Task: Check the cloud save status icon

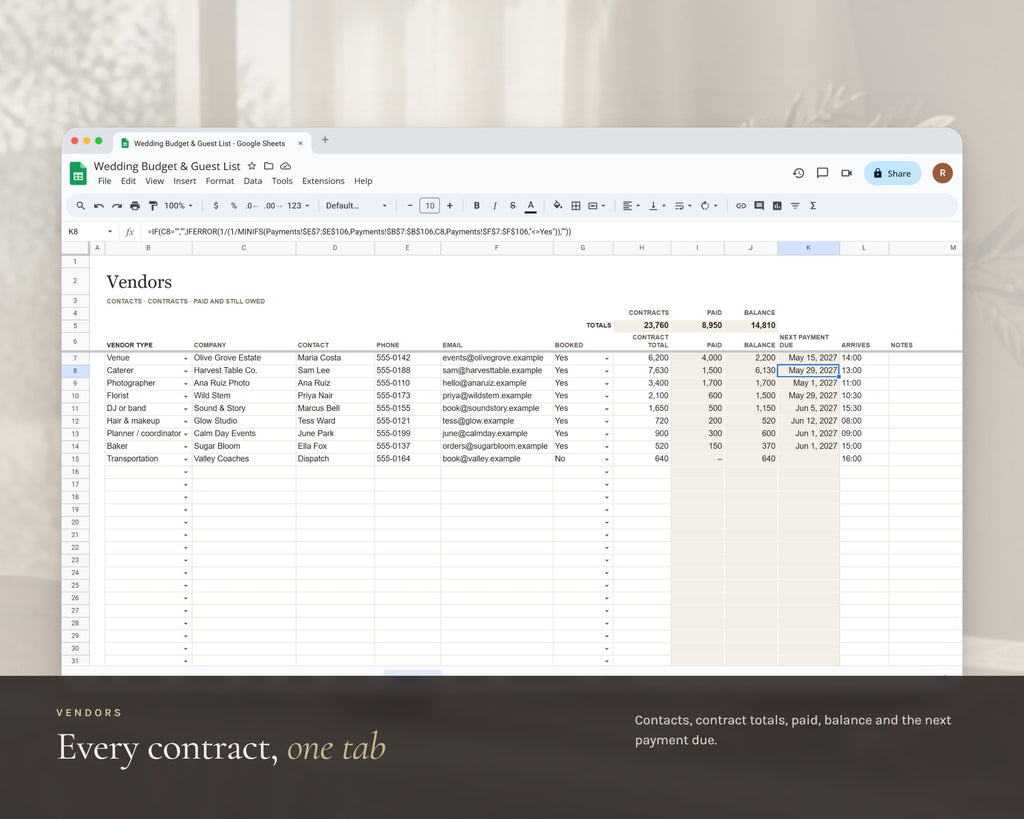Action: coord(285,166)
